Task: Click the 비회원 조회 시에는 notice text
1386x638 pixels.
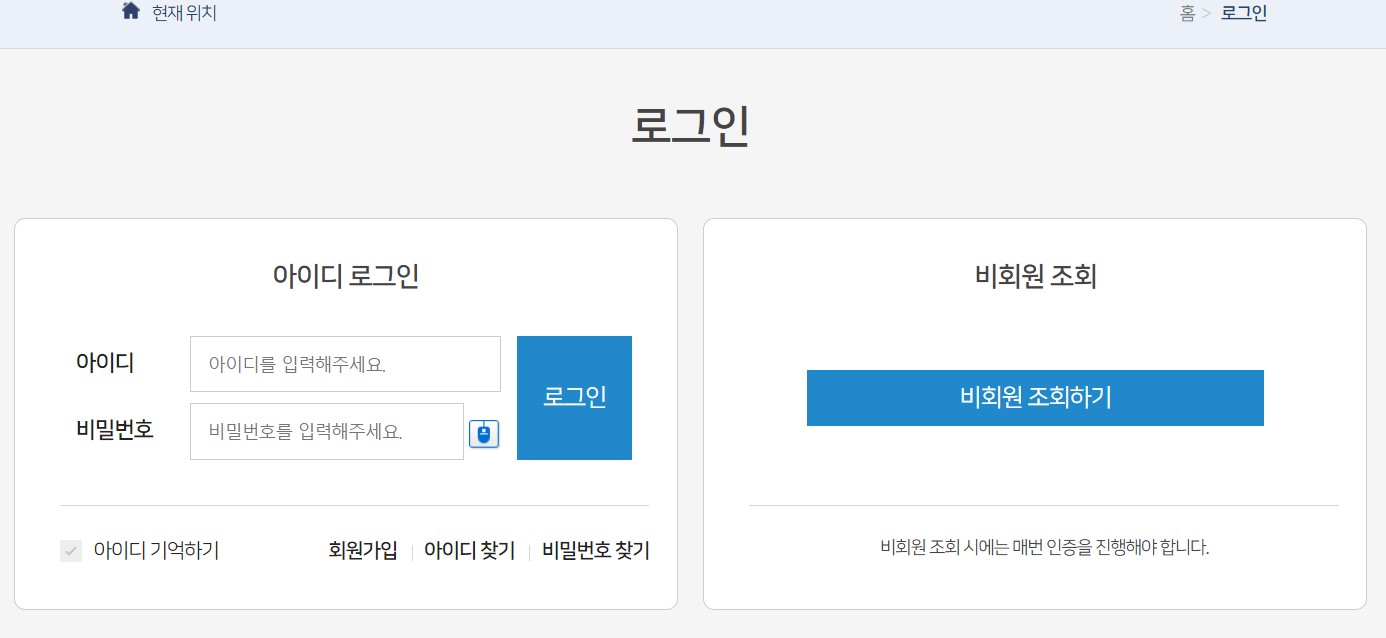Action: coord(1044,548)
